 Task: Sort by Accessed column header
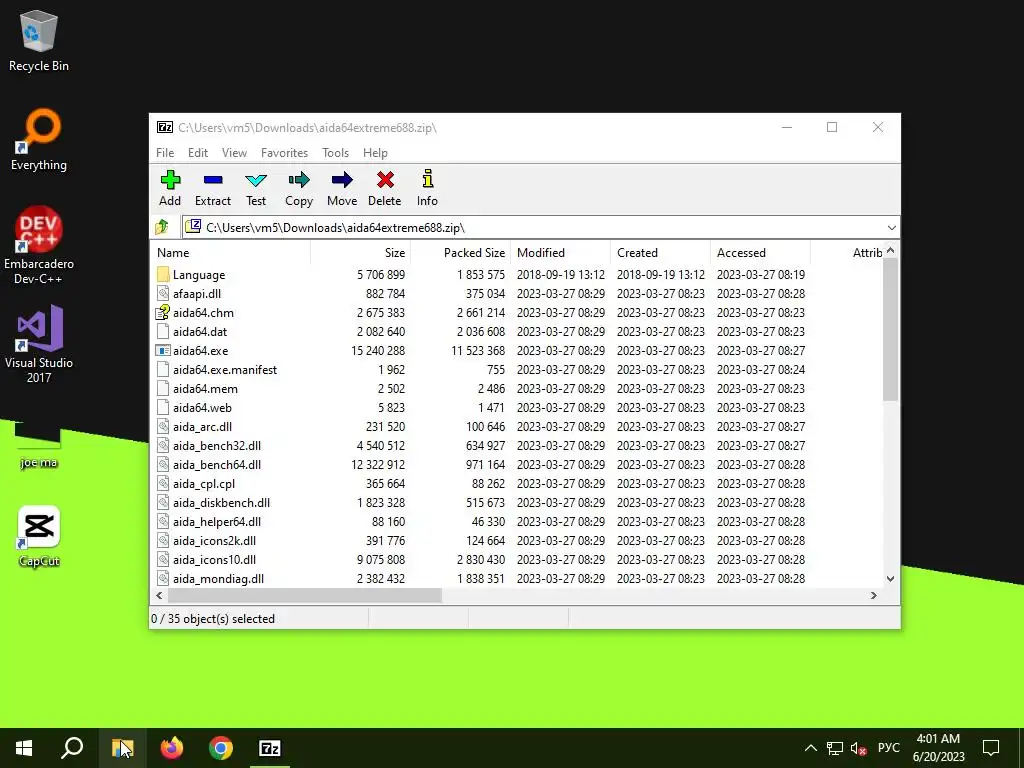click(760, 253)
